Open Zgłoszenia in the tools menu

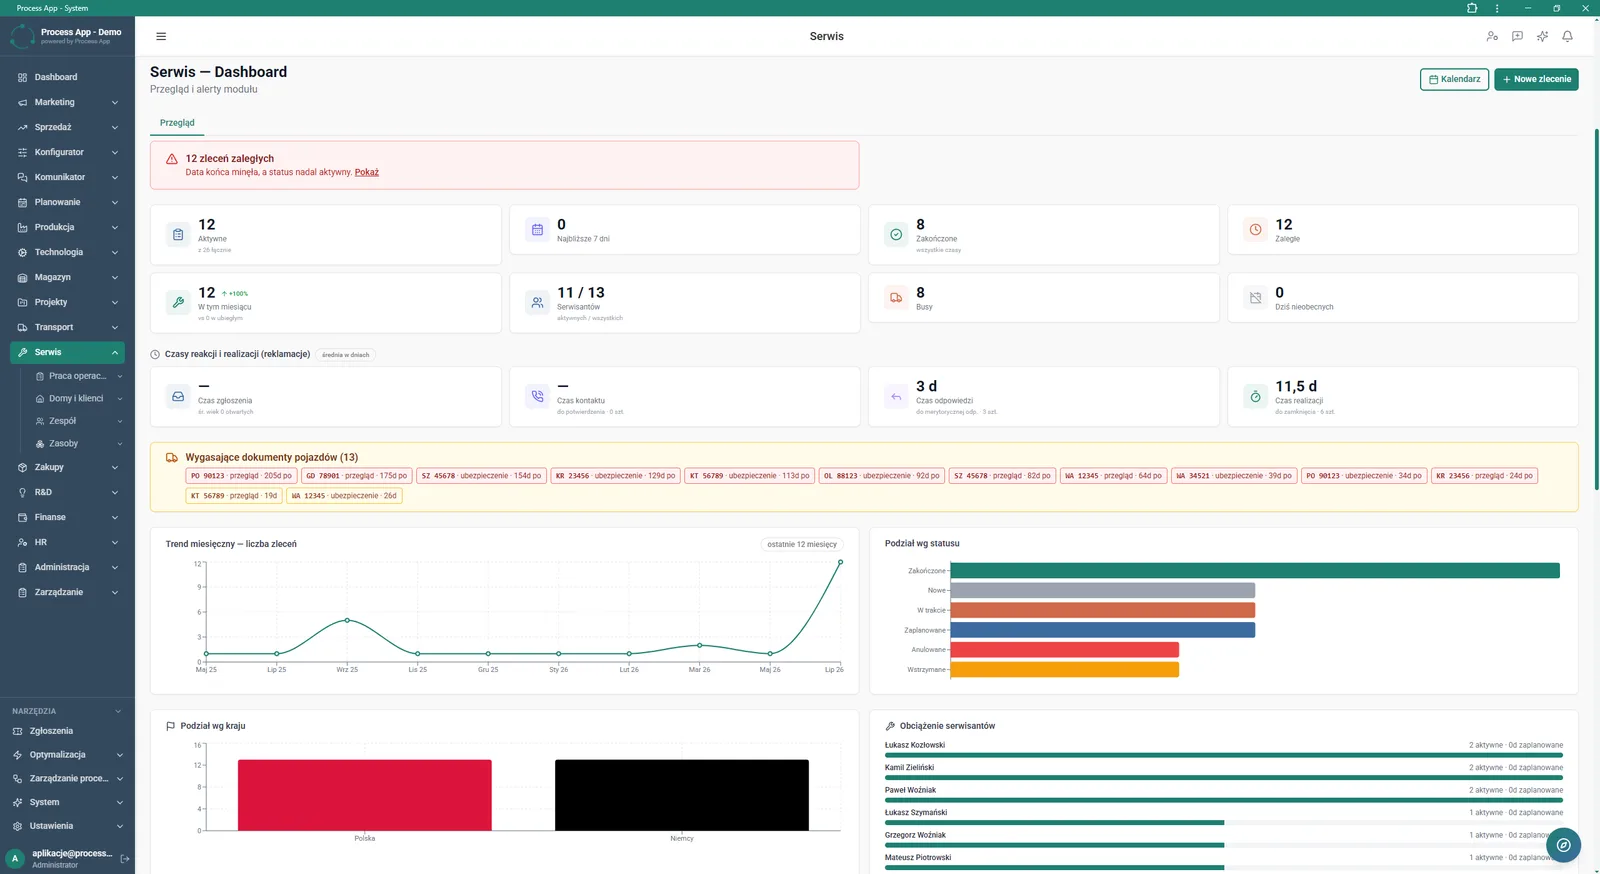pyautogui.click(x=67, y=731)
